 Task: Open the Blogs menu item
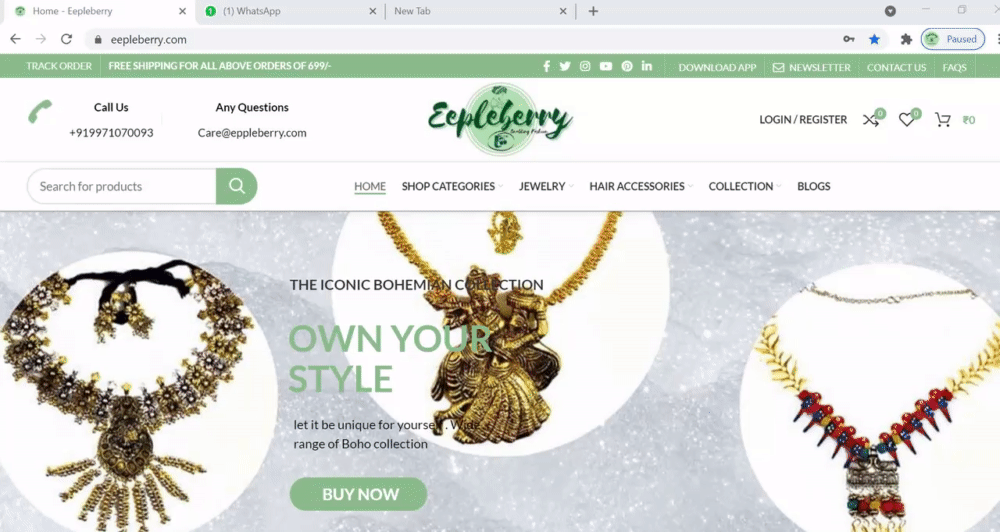pos(814,186)
